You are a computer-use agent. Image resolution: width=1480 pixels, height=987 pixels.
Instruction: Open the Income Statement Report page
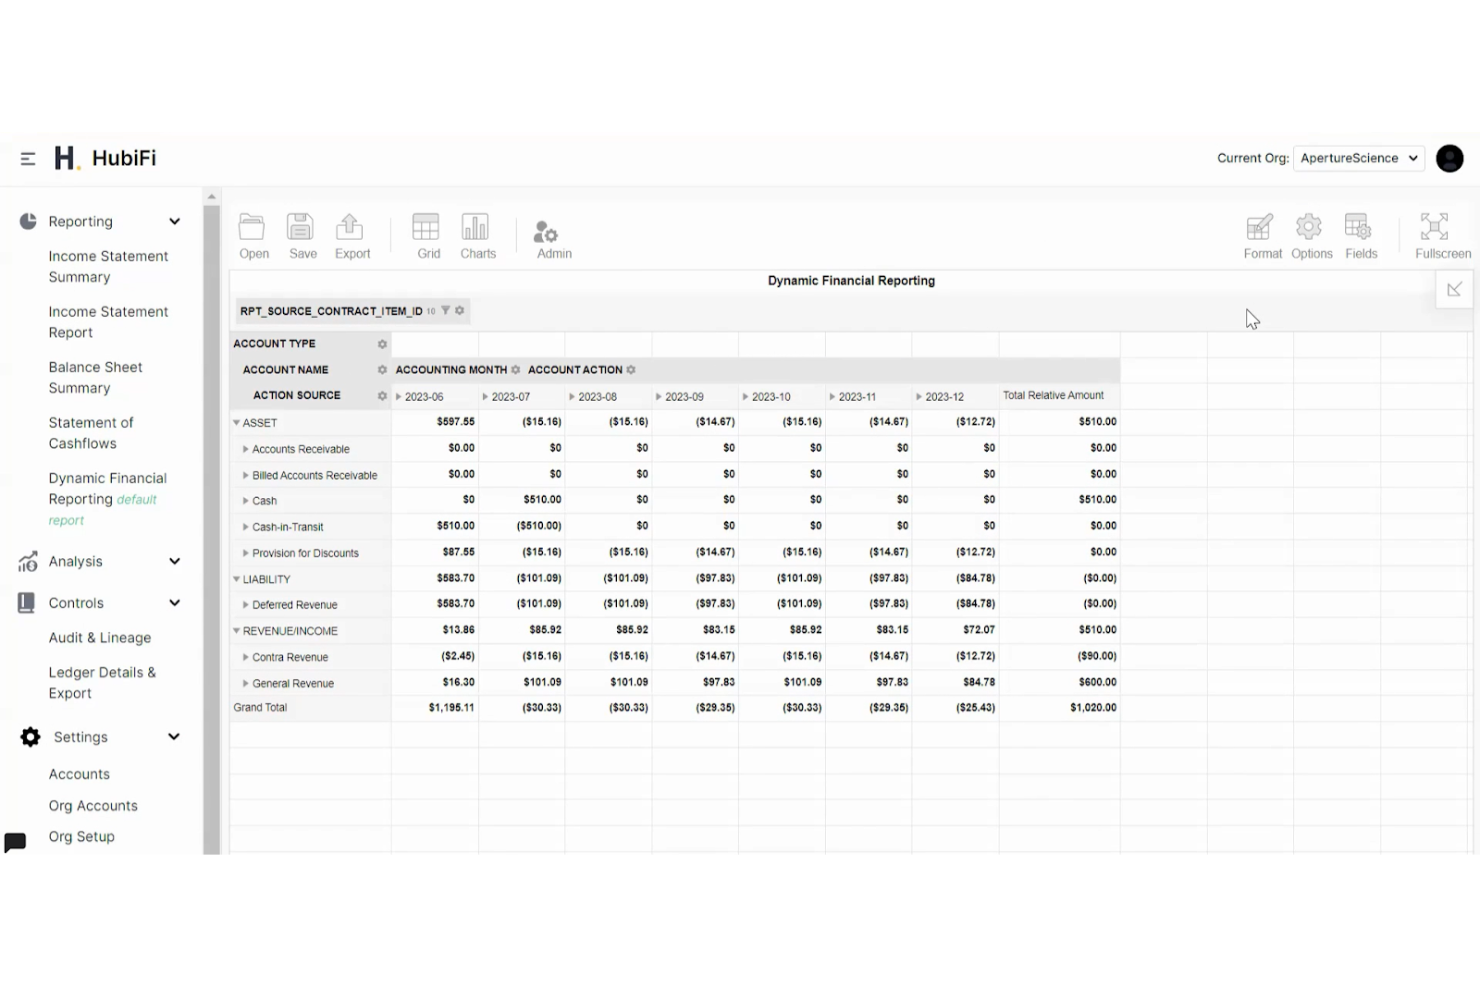[108, 321]
